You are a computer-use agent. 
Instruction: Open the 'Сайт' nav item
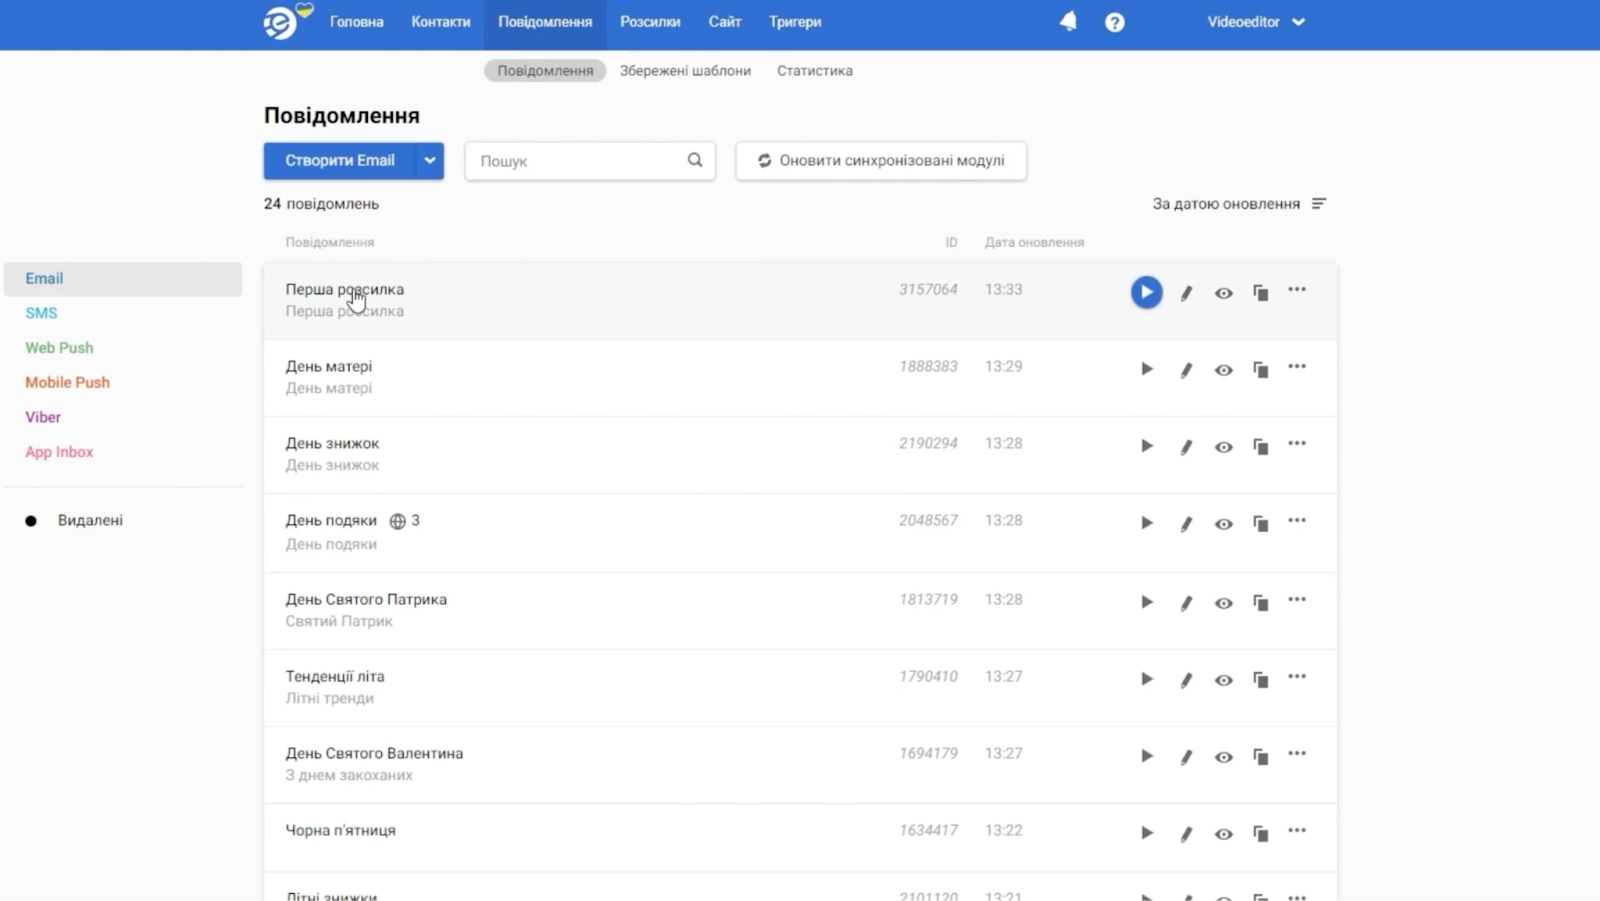point(725,22)
